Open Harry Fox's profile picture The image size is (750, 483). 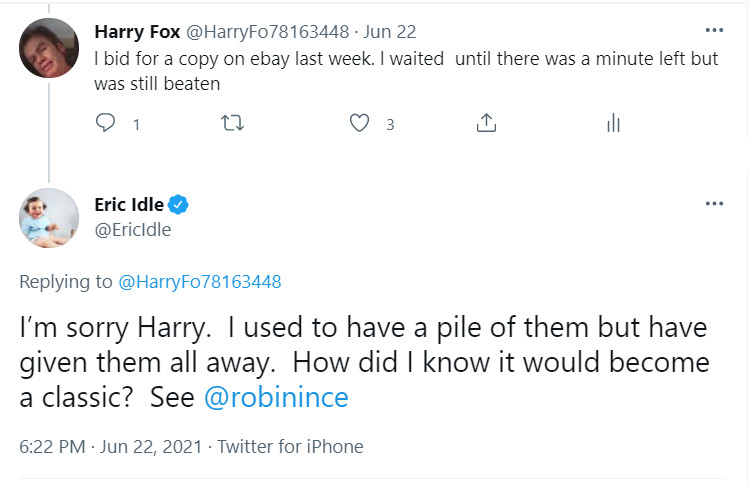tap(49, 48)
